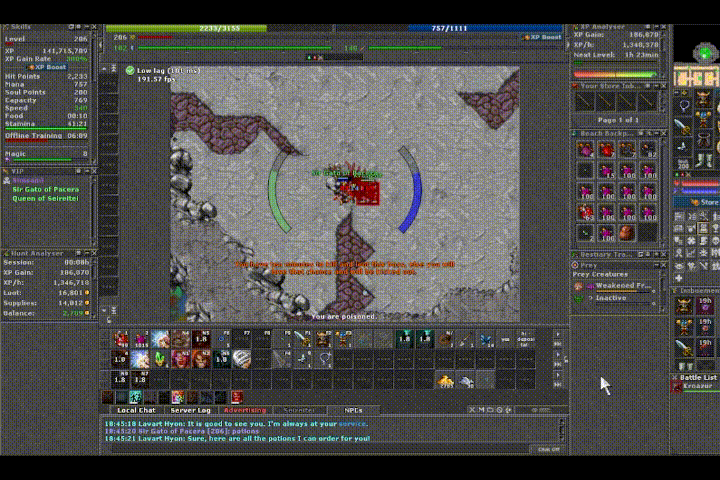Click the green health bar at top

click(x=219, y=28)
